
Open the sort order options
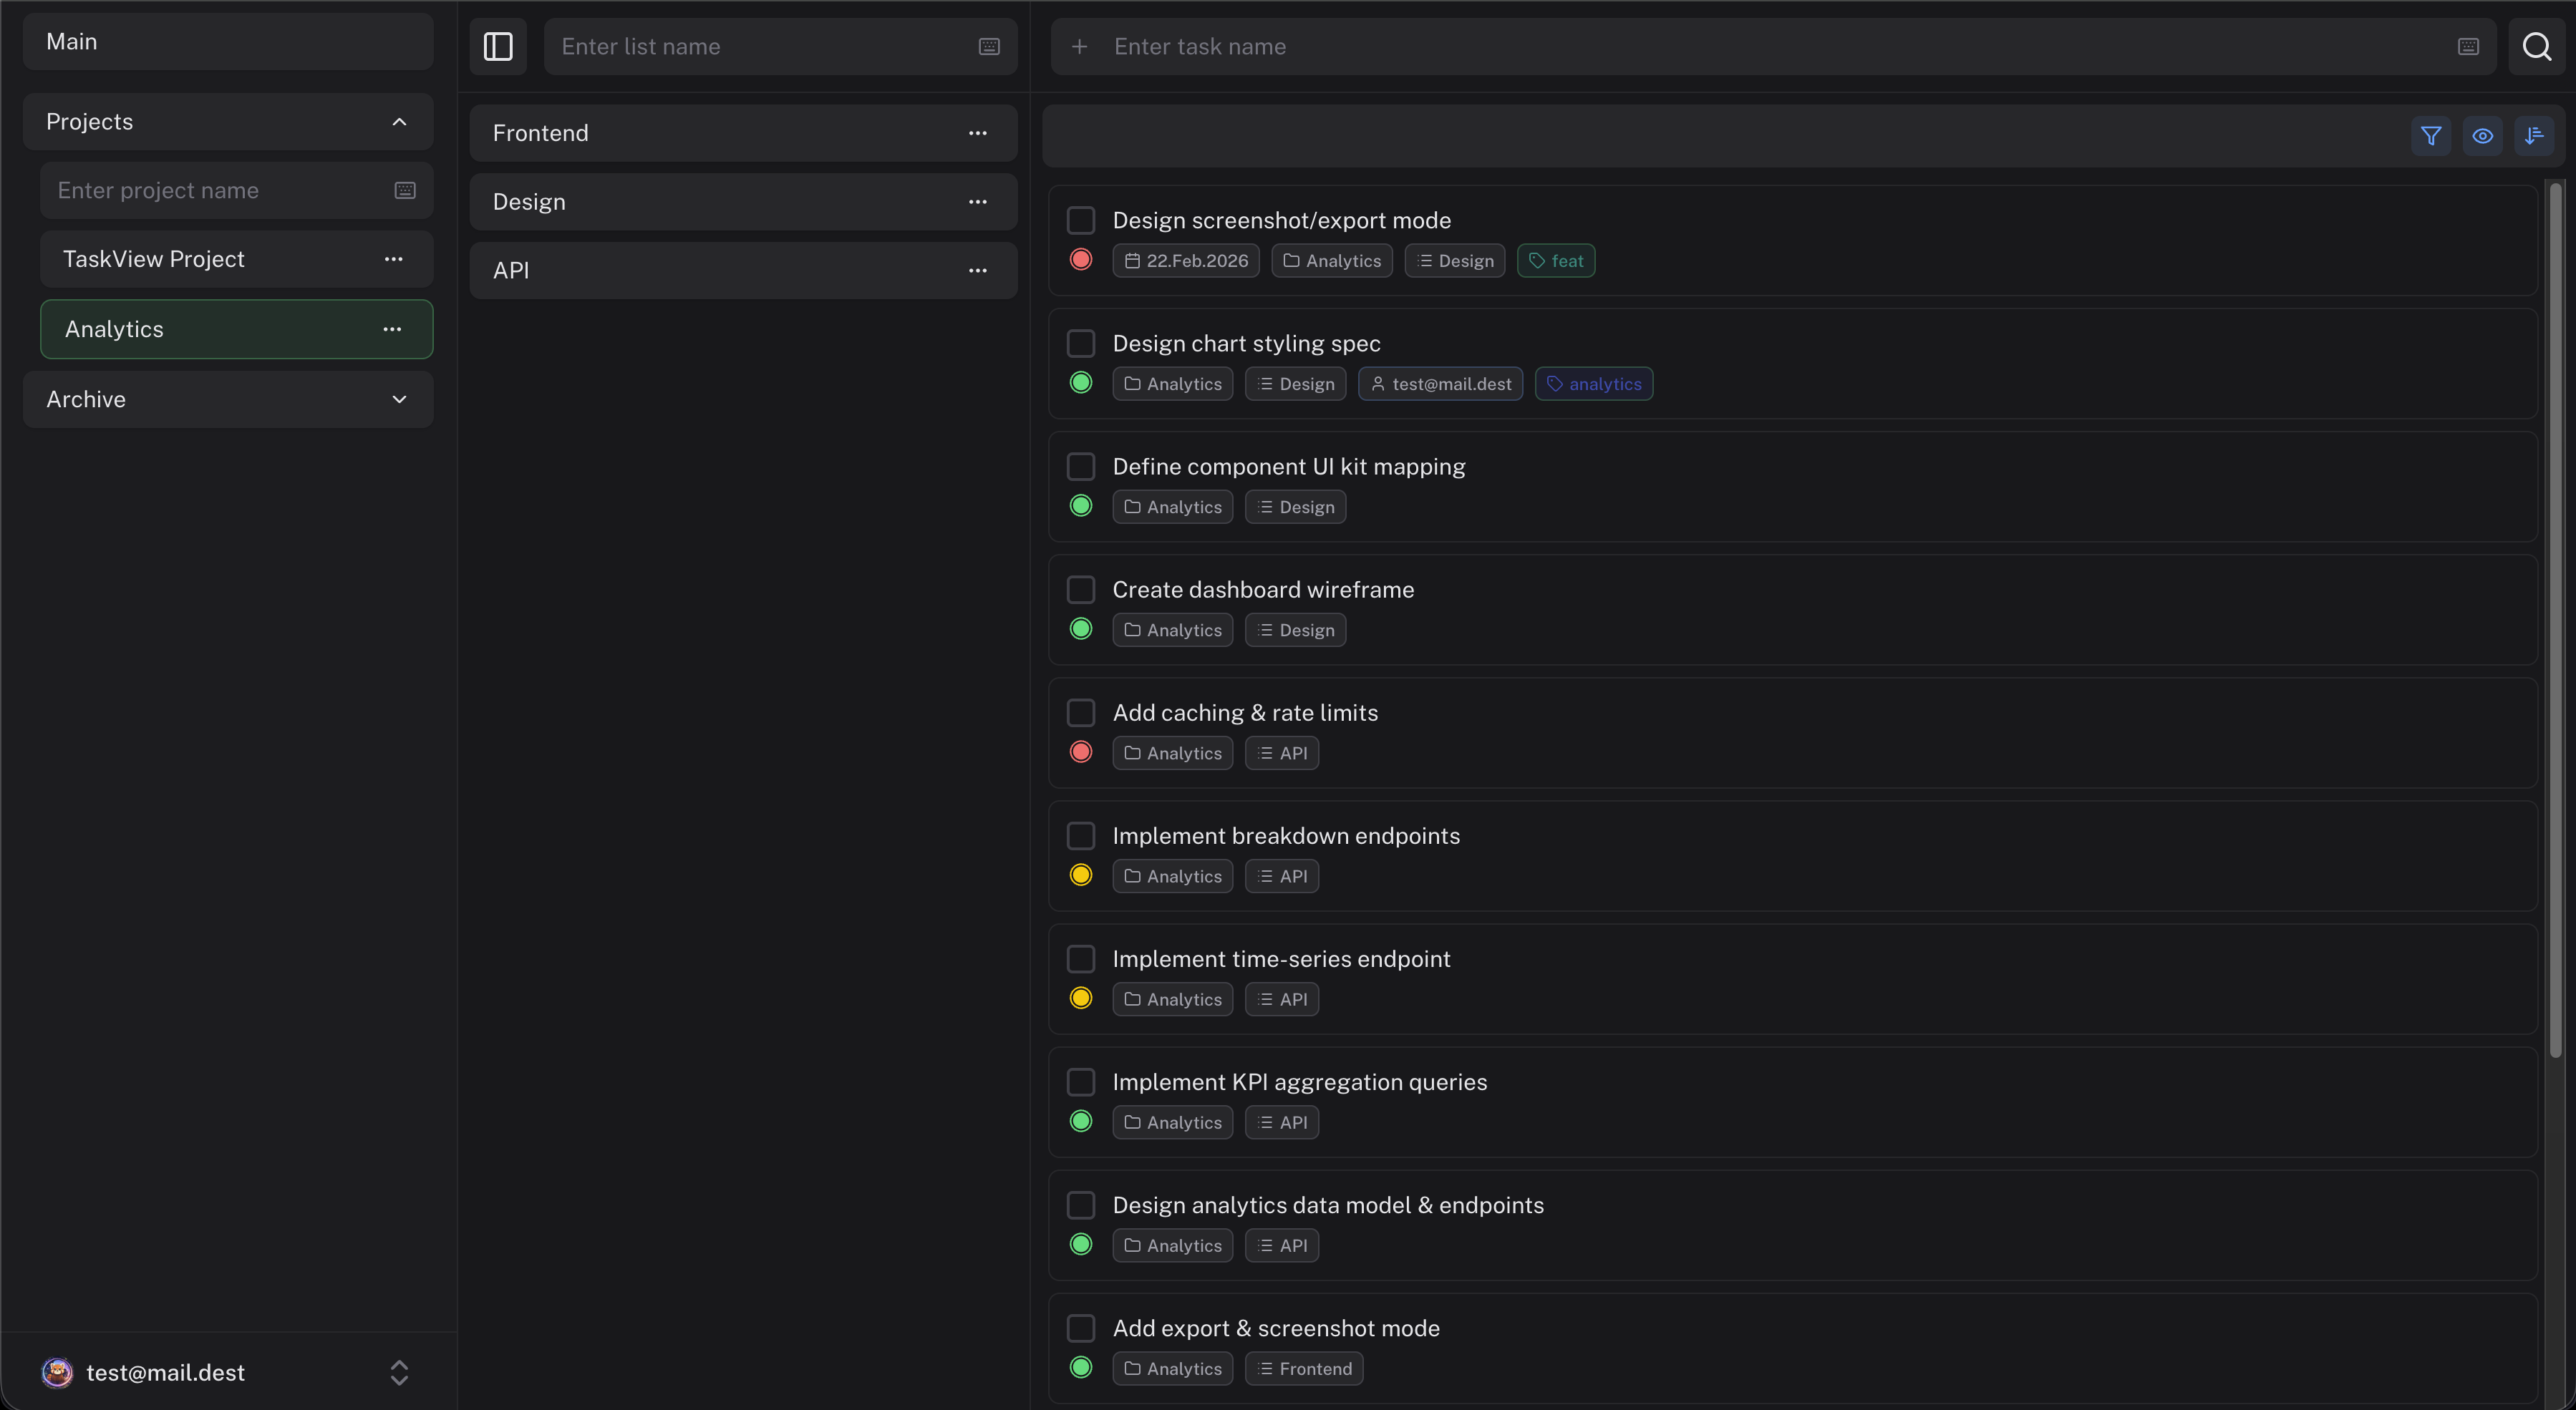[x=2535, y=136]
